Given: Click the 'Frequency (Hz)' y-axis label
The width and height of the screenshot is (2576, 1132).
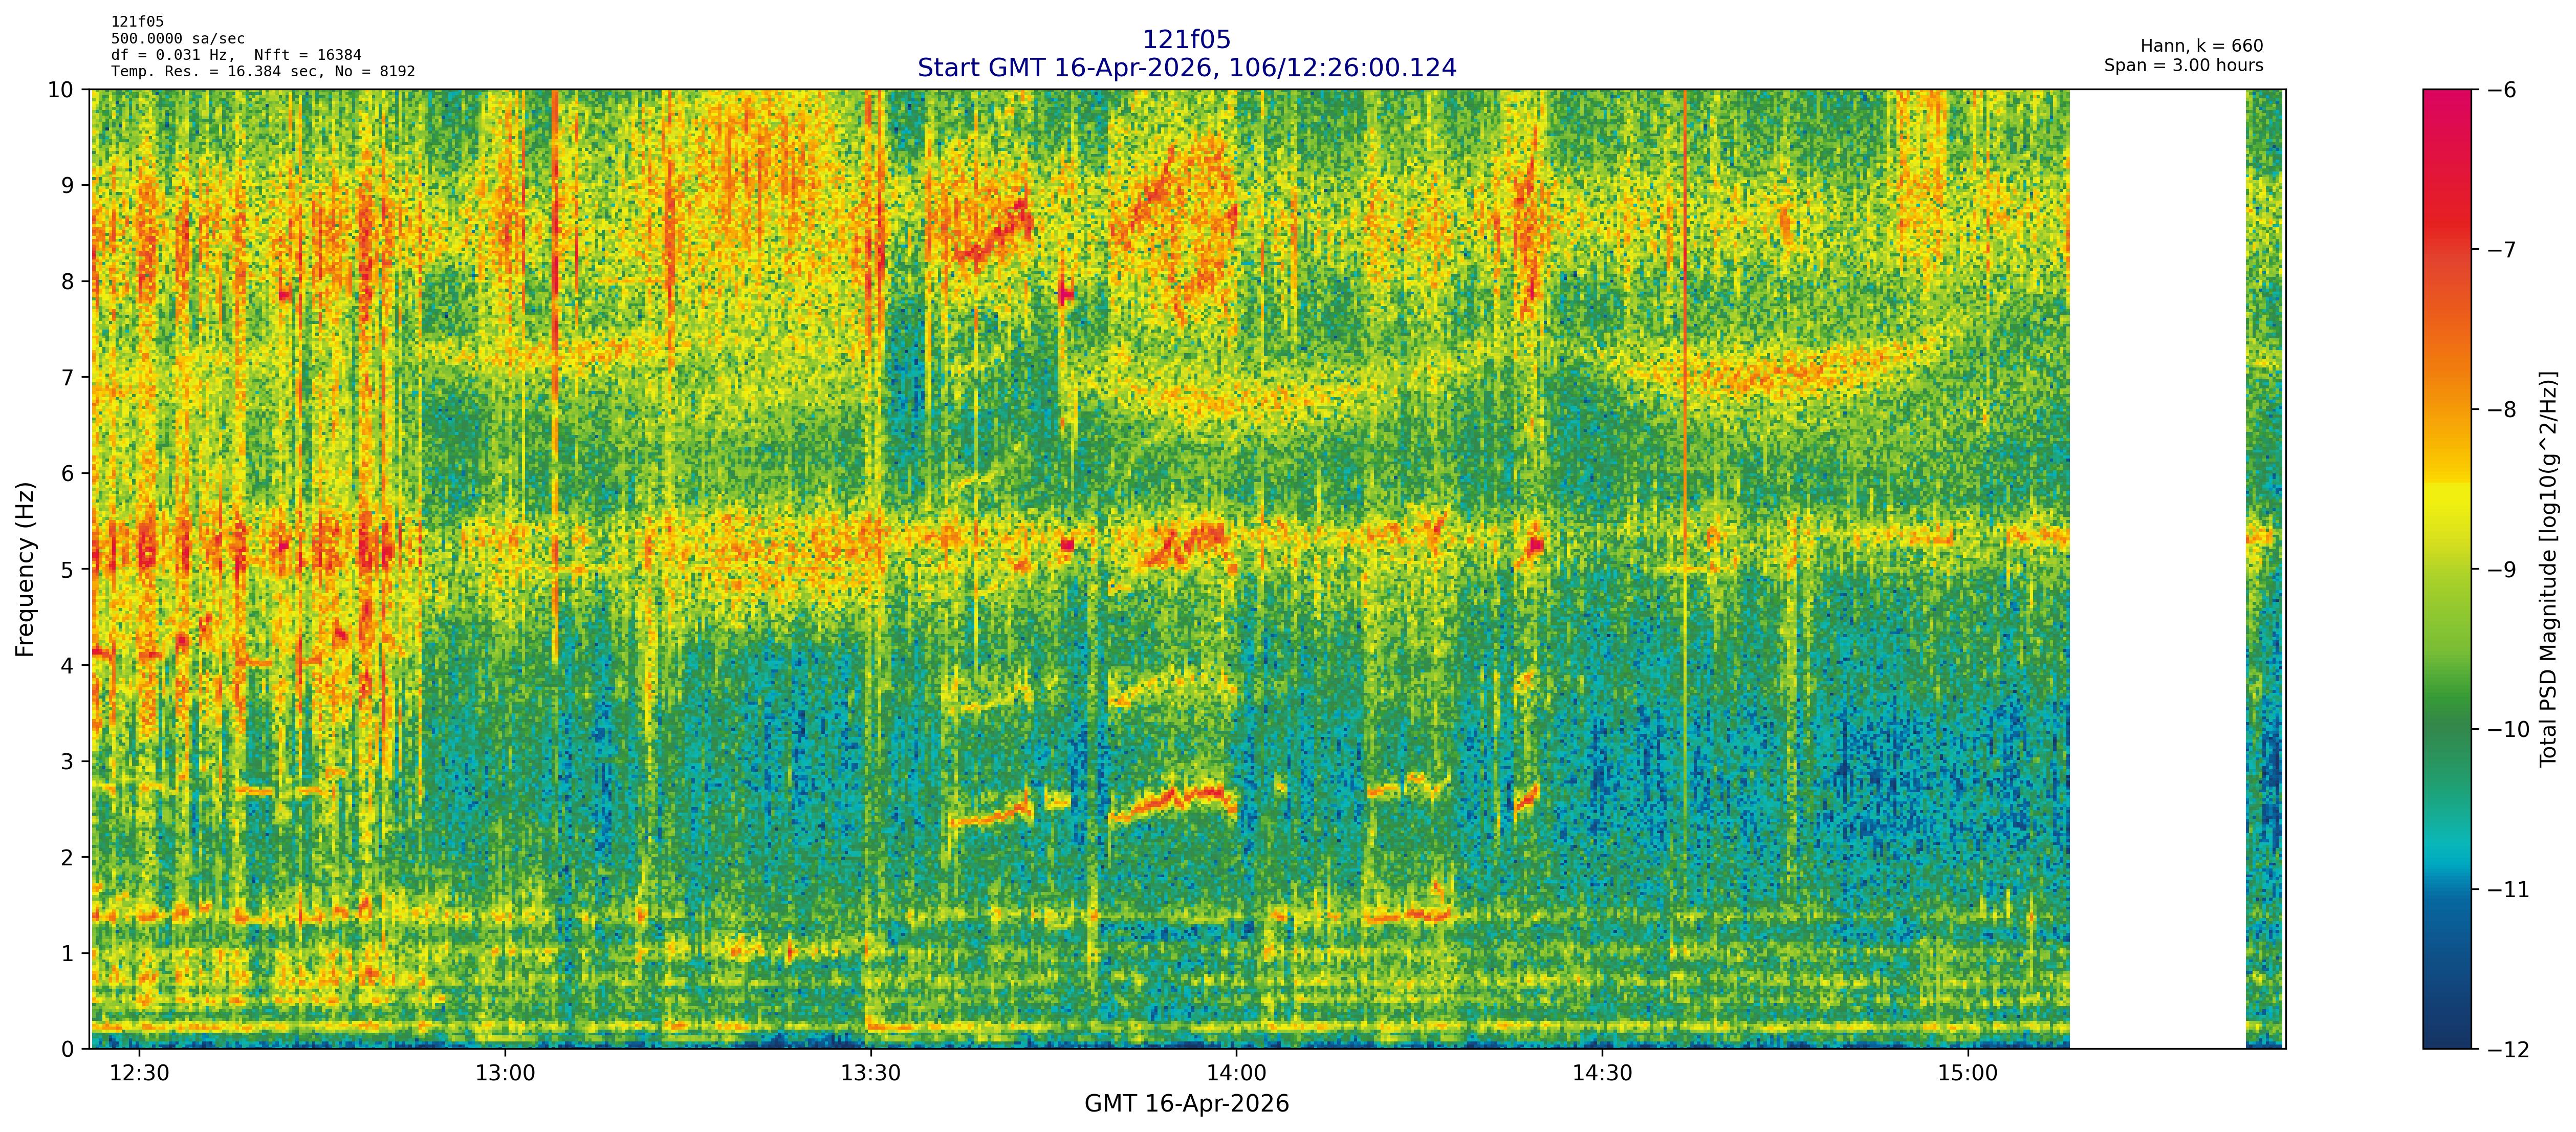Looking at the screenshot, I should pos(25,569).
